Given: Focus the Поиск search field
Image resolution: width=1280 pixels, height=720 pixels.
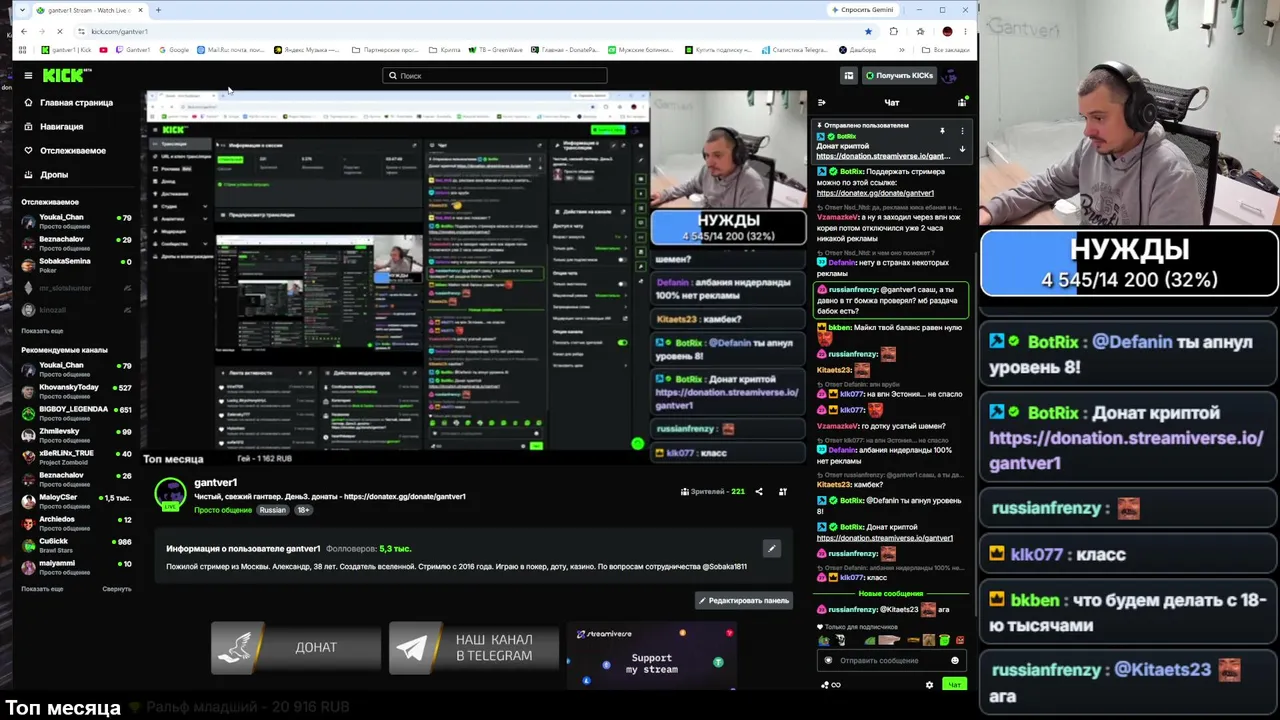Looking at the screenshot, I should pyautogui.click(x=494, y=75).
